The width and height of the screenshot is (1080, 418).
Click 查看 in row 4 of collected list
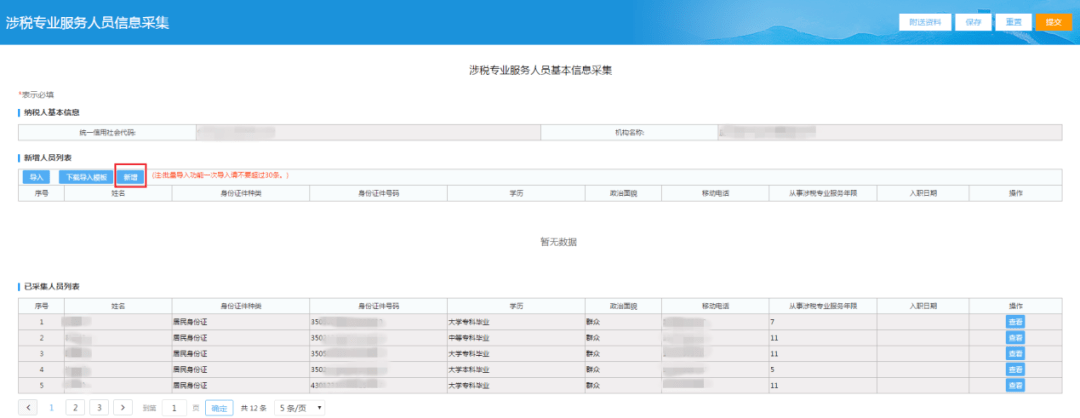[1015, 369]
